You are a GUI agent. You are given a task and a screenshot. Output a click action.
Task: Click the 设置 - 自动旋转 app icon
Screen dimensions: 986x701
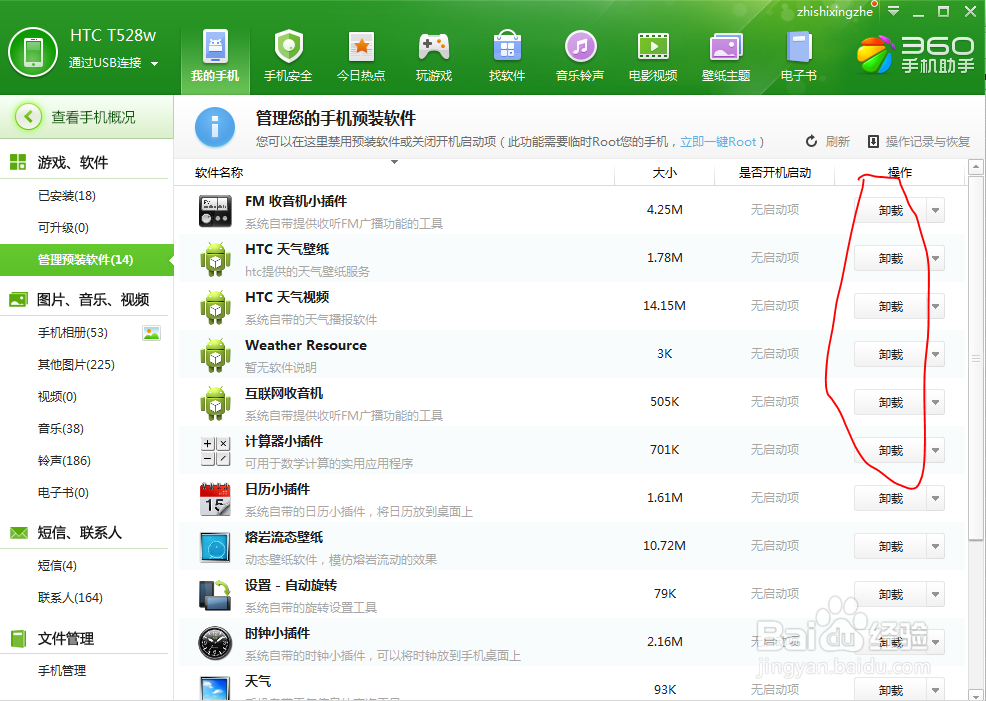[215, 595]
